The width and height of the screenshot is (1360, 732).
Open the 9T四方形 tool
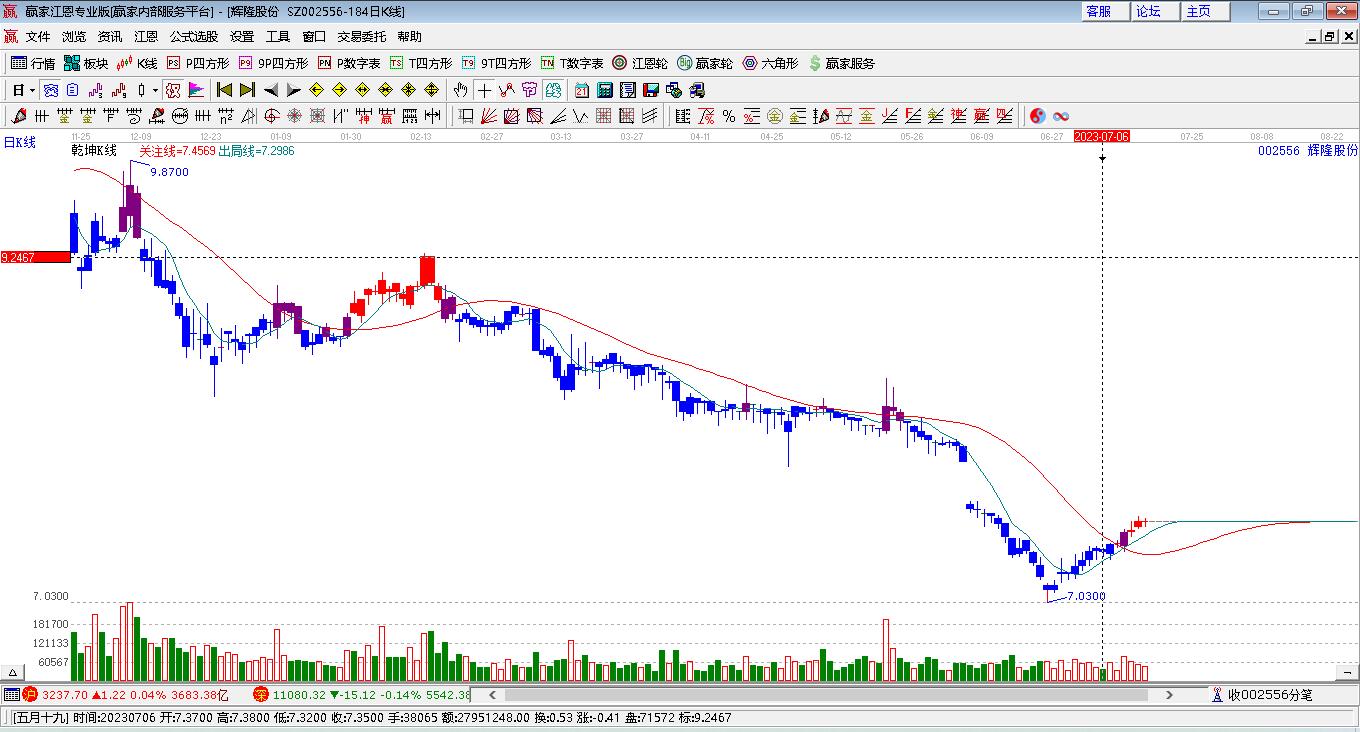pyautogui.click(x=496, y=63)
